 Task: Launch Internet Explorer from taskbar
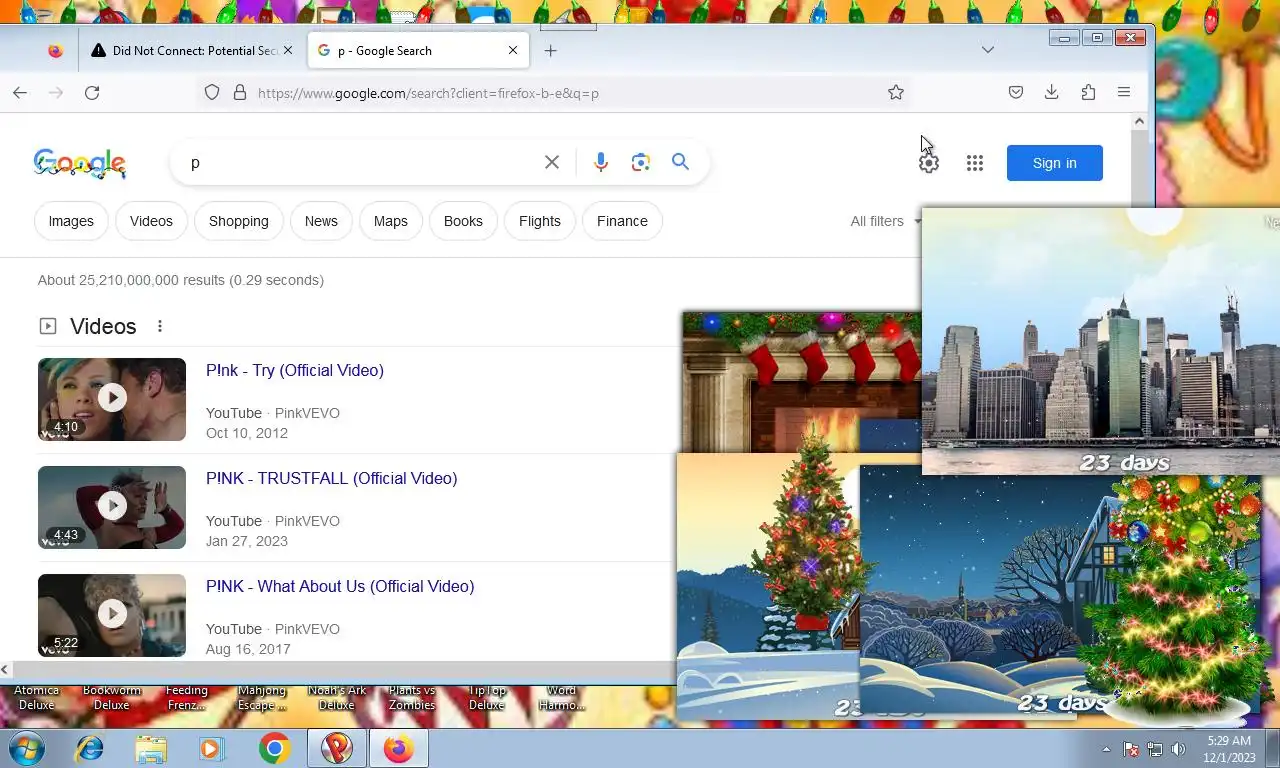coord(90,748)
